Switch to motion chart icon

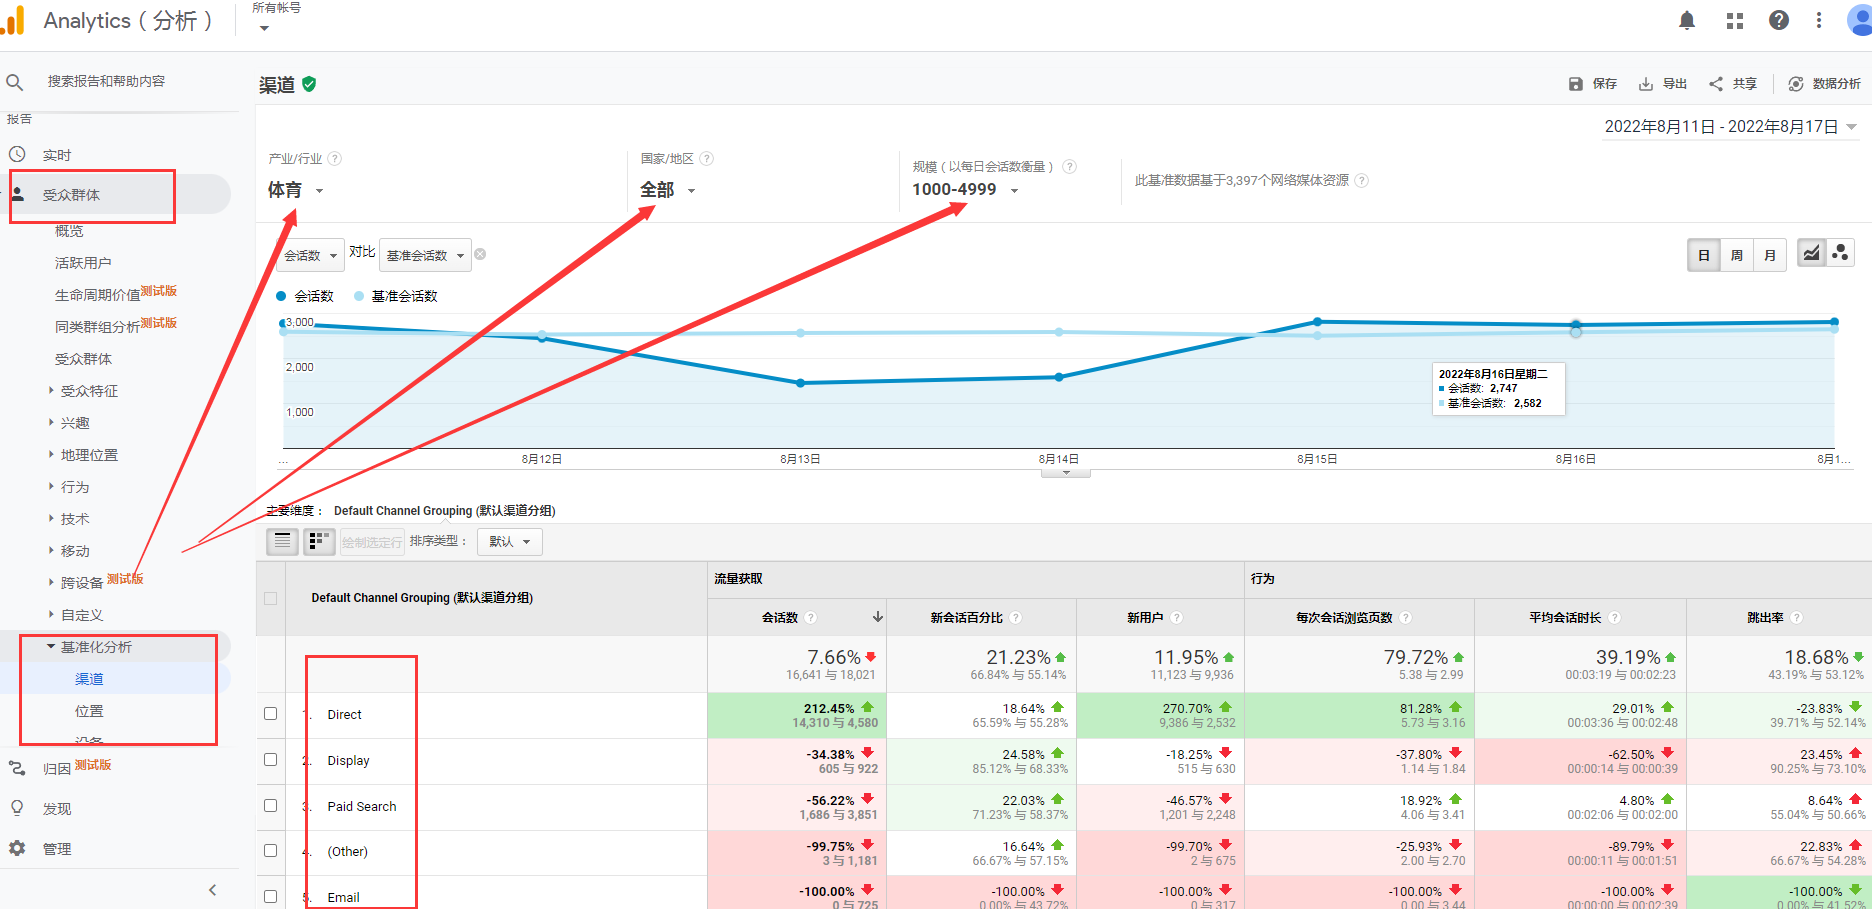[1840, 254]
